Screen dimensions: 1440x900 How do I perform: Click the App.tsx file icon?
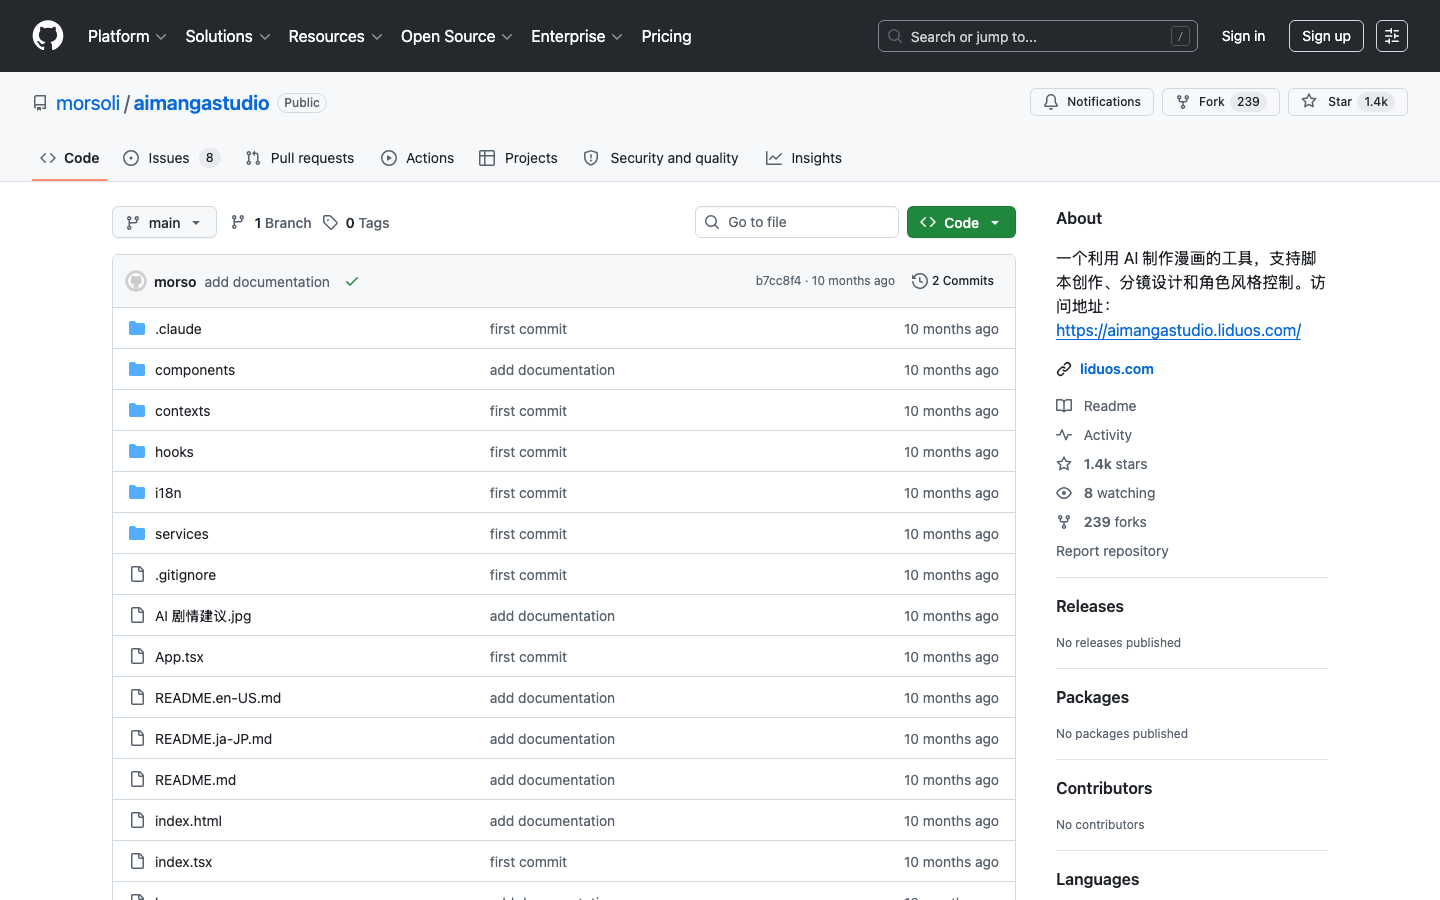[x=137, y=656]
